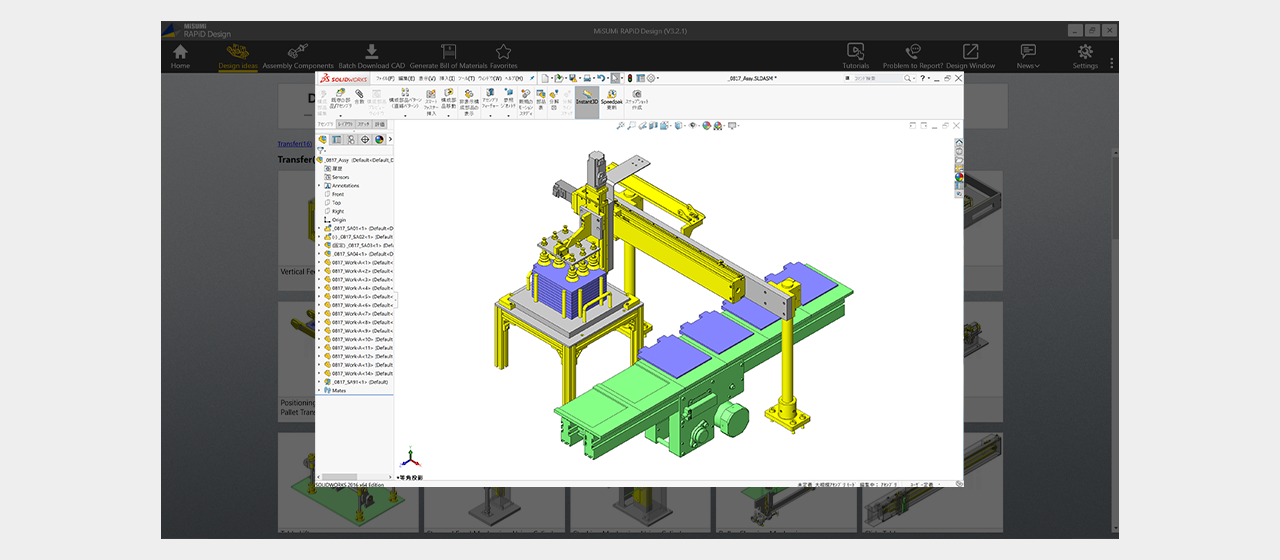Open the DisplayManager tab in feature tree
Screen dimensions: 1280x560
(379, 140)
